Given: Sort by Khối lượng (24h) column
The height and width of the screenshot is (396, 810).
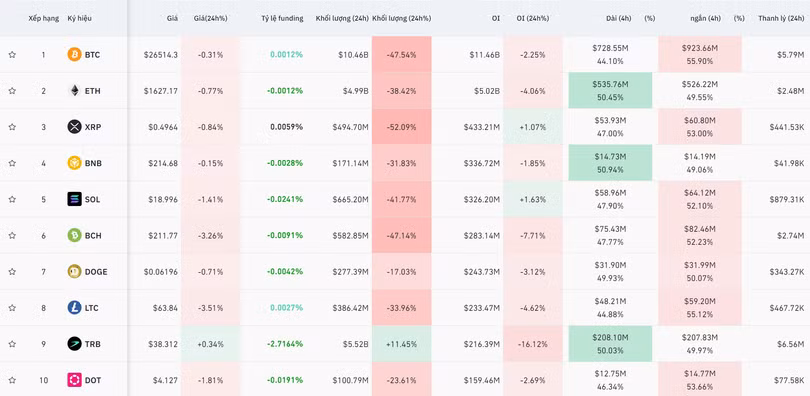Looking at the screenshot, I should point(342,18).
